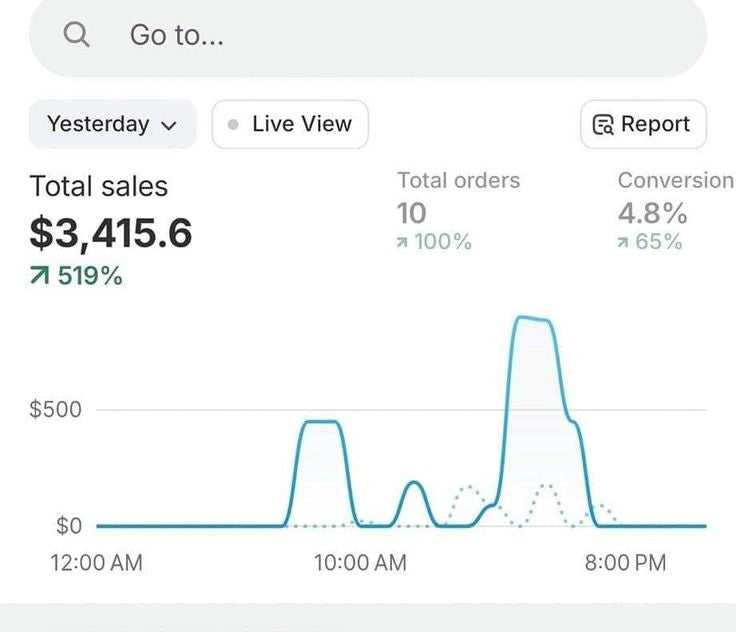
Task: Open the Report button
Action: pyautogui.click(x=643, y=124)
